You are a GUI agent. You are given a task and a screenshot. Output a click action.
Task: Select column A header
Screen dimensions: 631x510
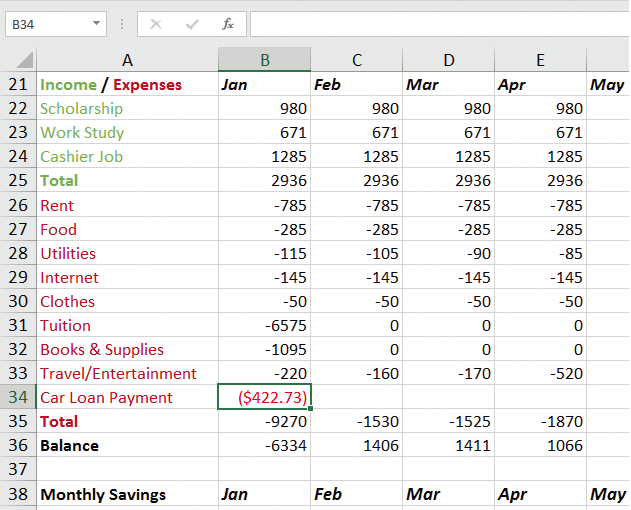point(128,60)
